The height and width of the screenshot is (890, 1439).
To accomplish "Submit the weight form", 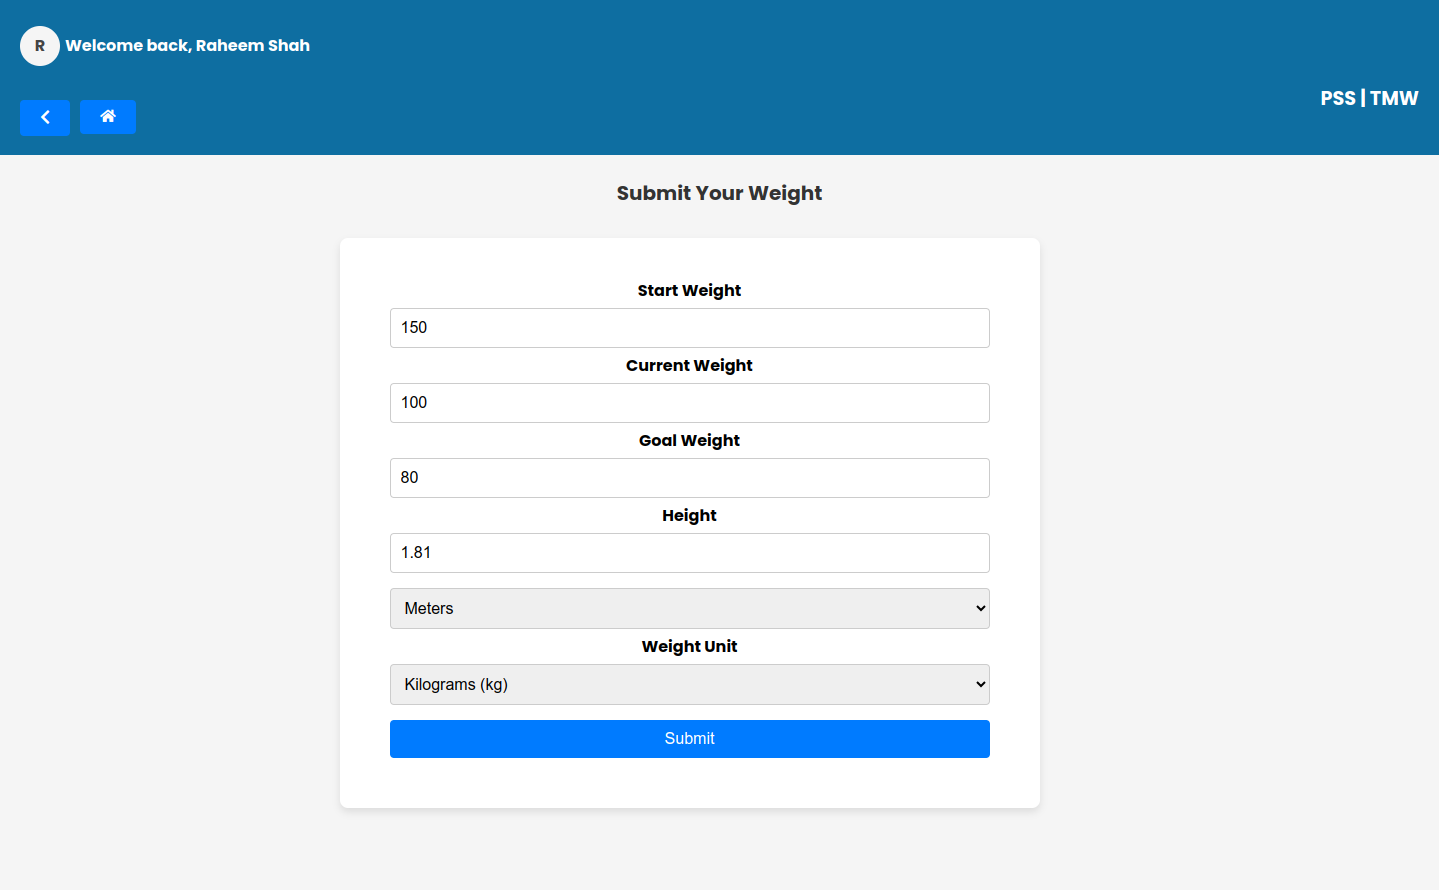I will pos(690,739).
